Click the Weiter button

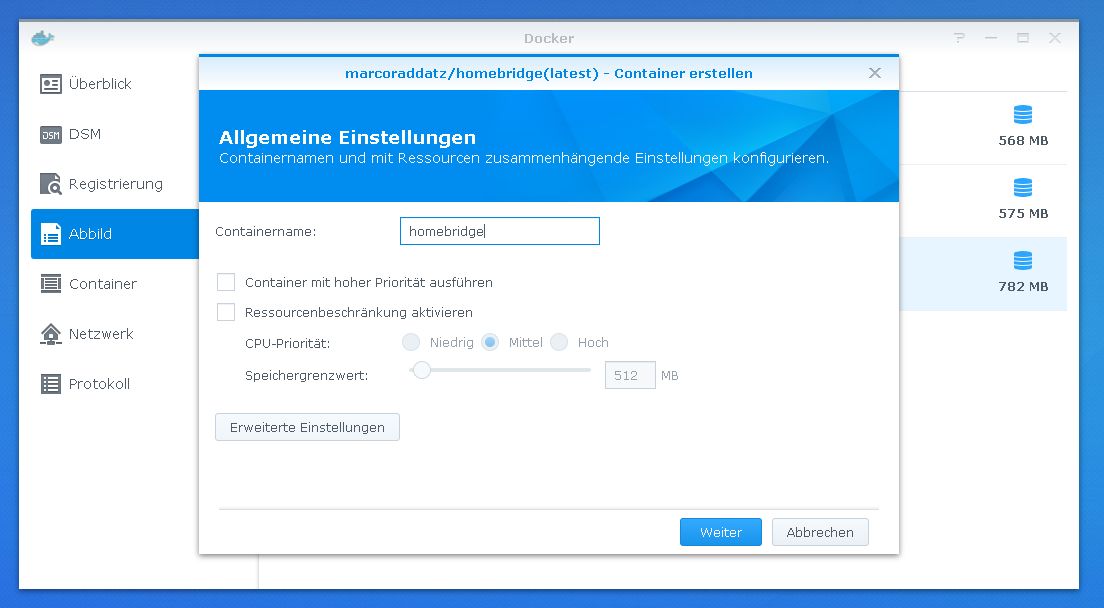[x=721, y=532]
